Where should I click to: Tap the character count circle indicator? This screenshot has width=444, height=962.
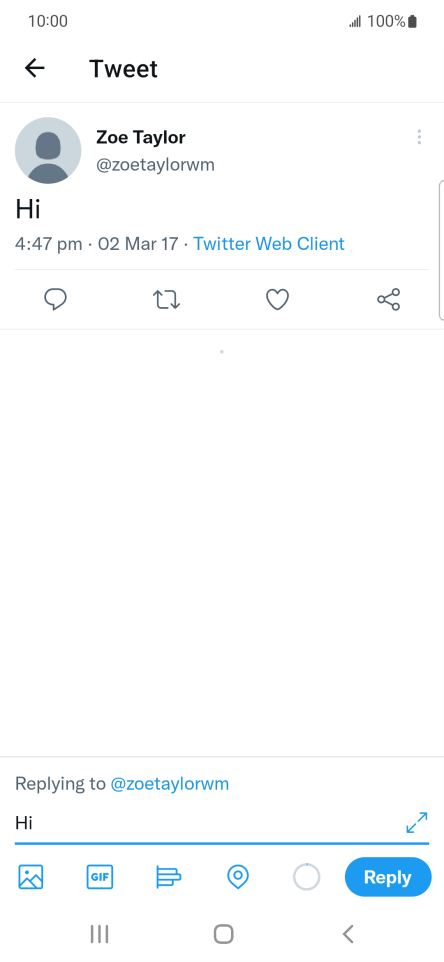(307, 877)
